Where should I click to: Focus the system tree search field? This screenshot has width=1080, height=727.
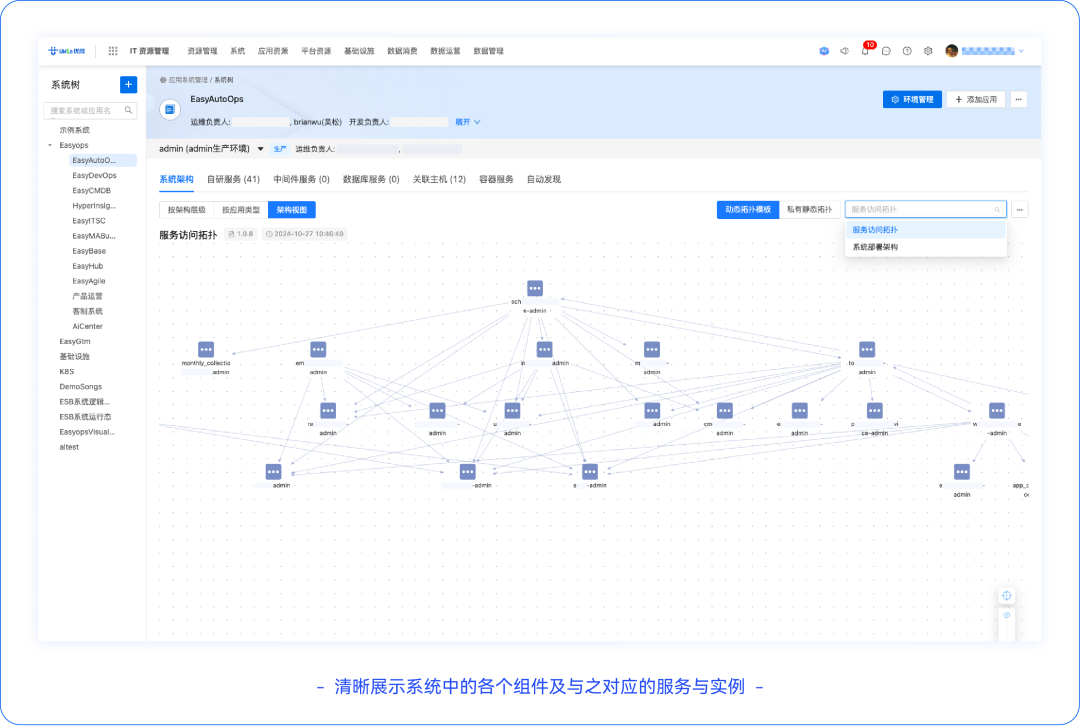coord(90,110)
